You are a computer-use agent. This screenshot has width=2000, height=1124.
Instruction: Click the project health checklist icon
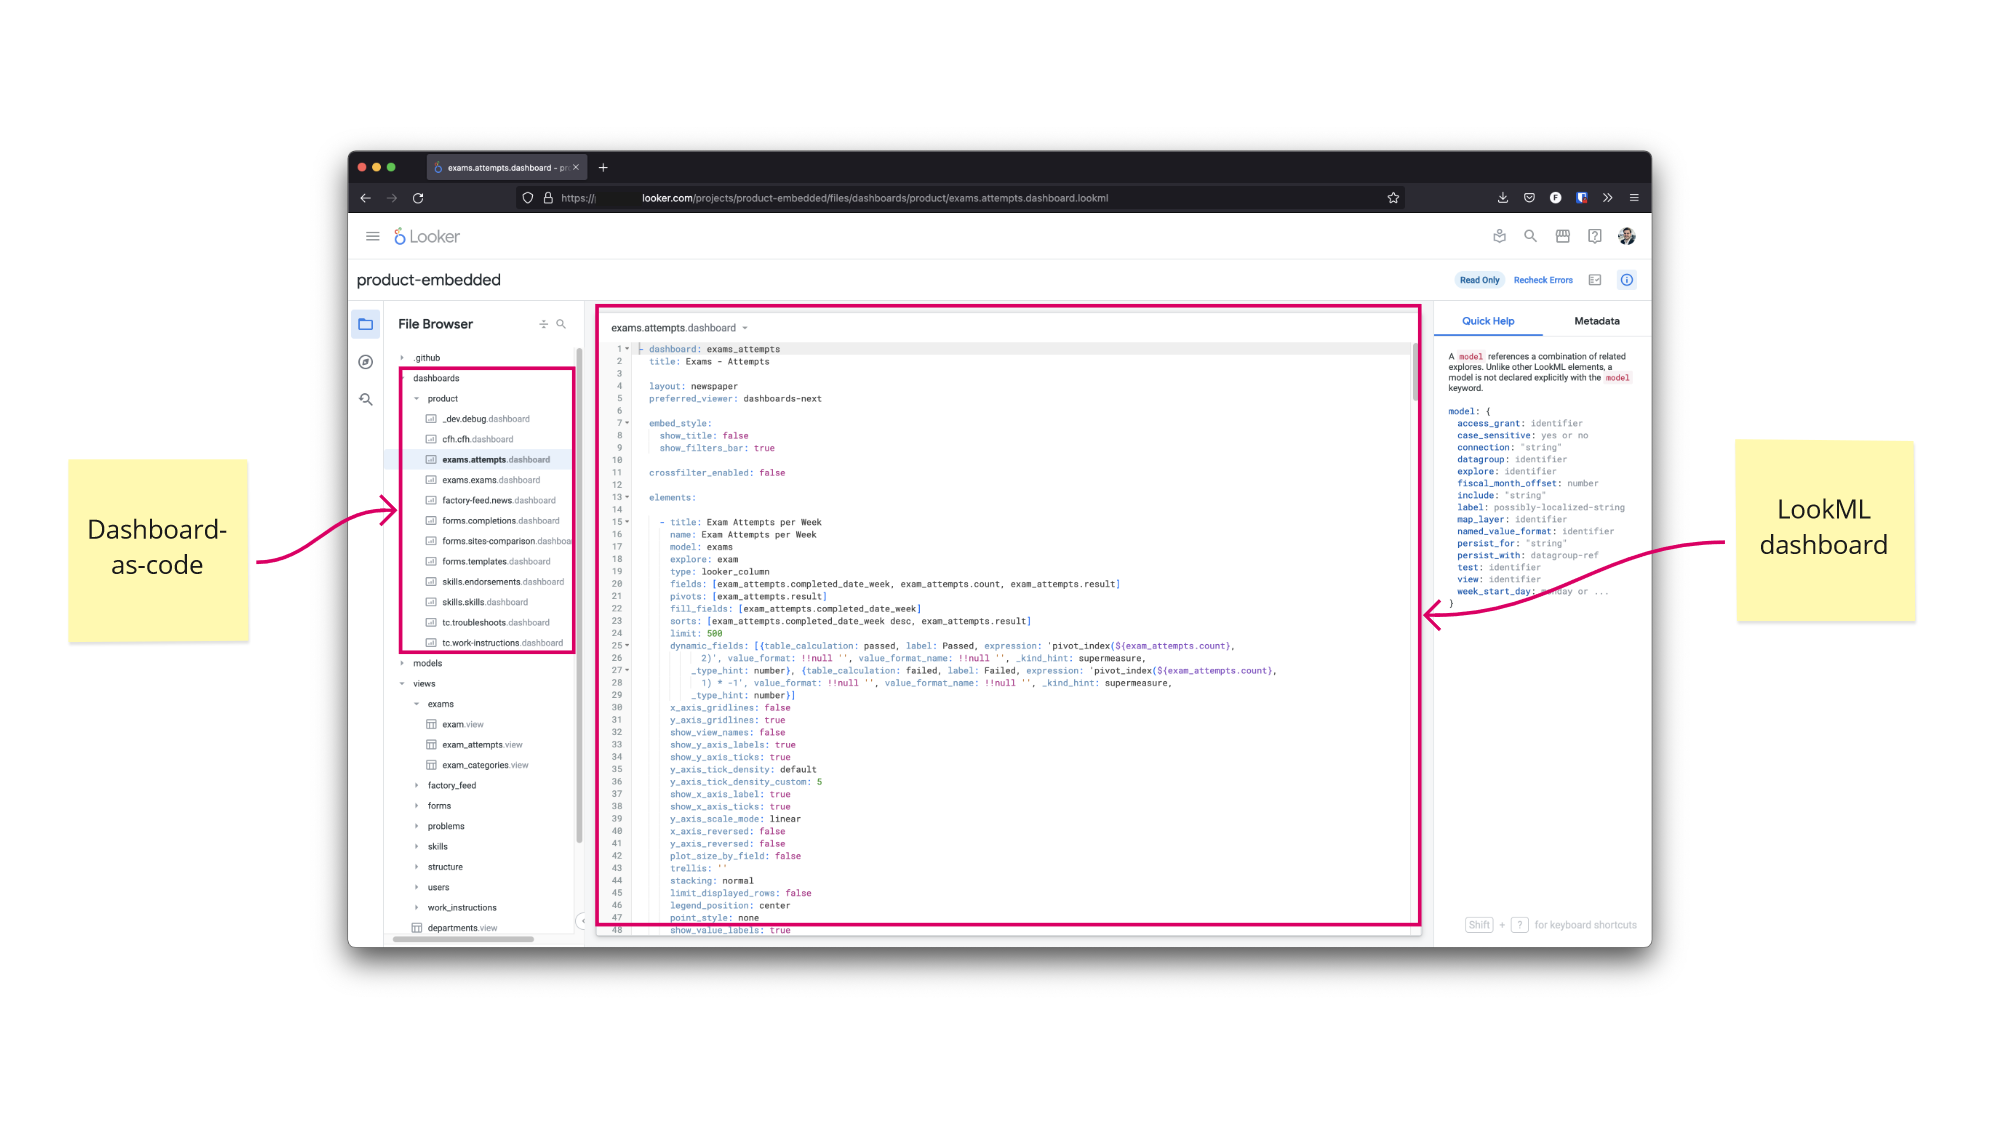(x=1595, y=280)
